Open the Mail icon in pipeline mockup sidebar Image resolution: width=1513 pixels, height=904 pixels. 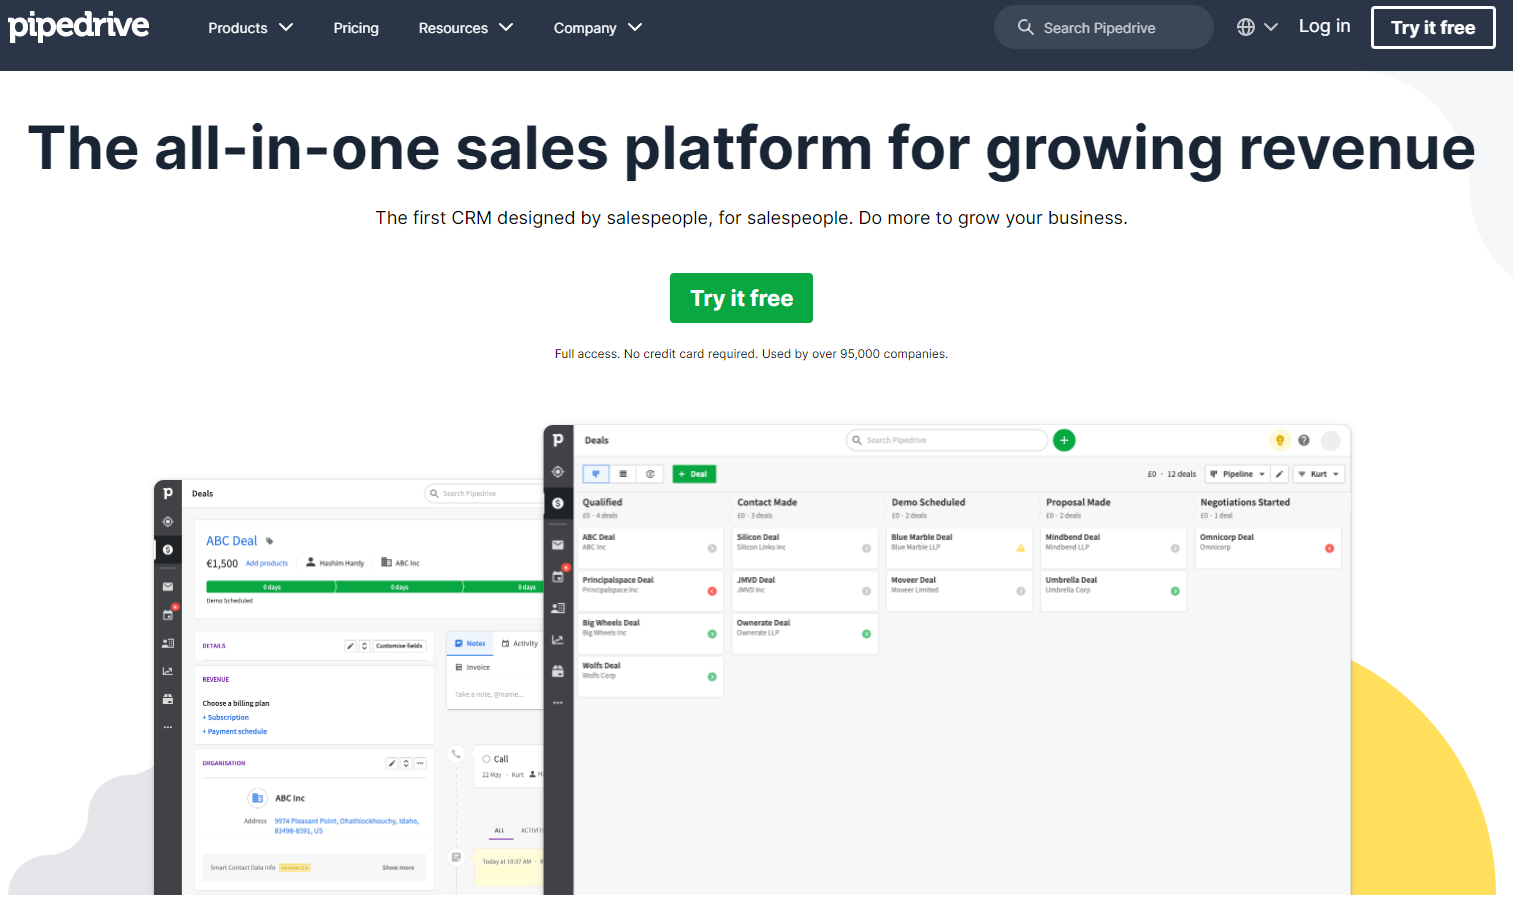point(558,545)
